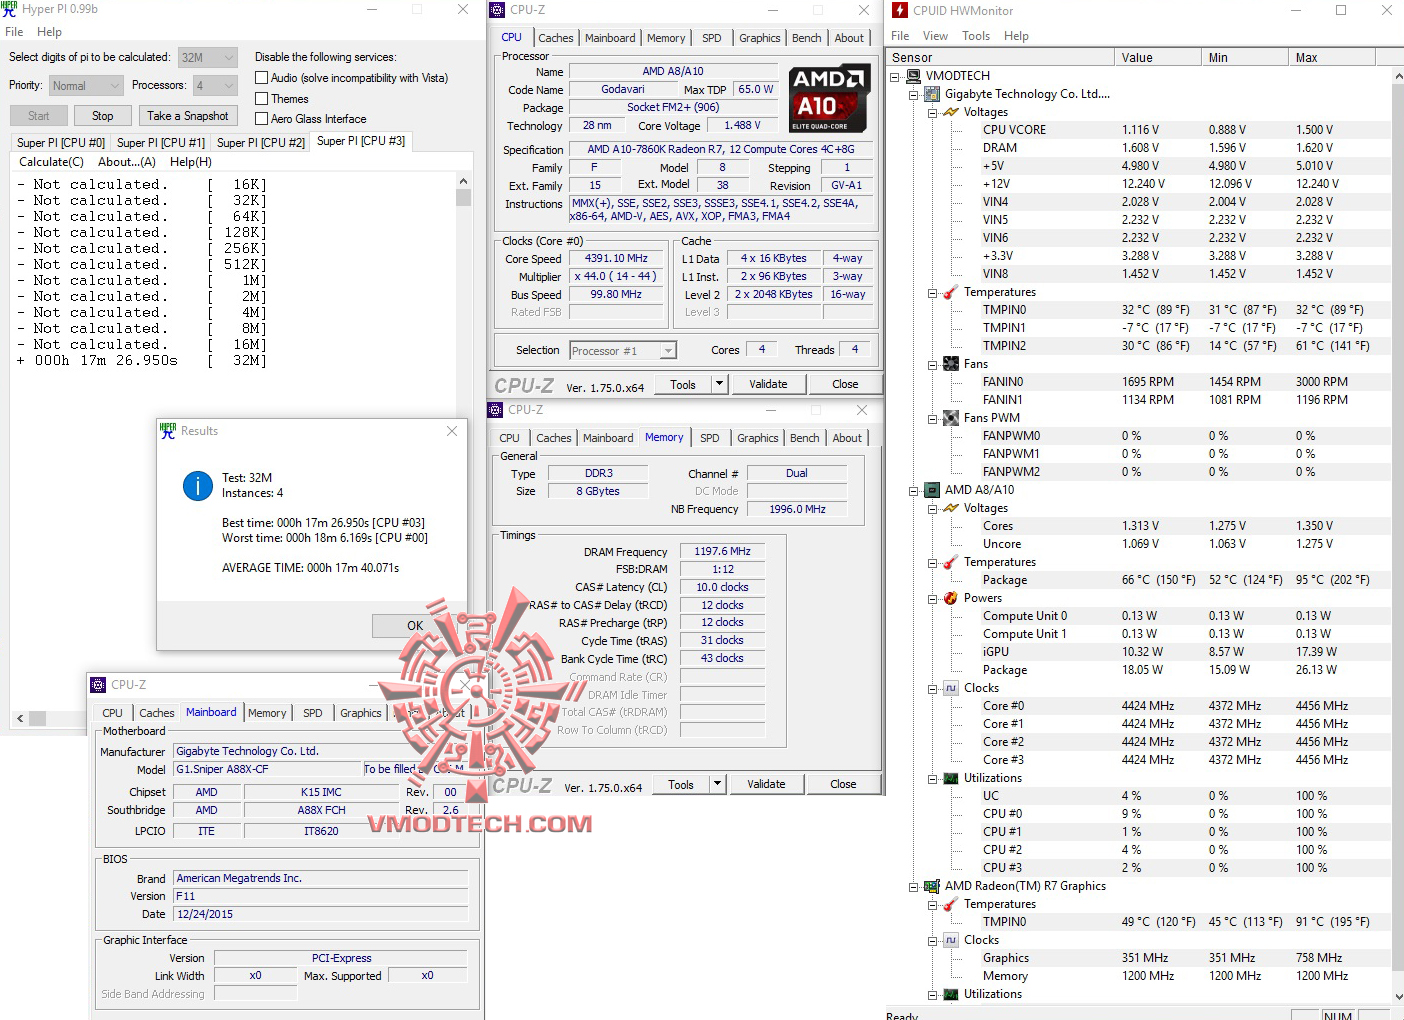Enable Audio solve incompatibility checkbox
Viewport: 1404px width, 1020px height.
(x=261, y=78)
